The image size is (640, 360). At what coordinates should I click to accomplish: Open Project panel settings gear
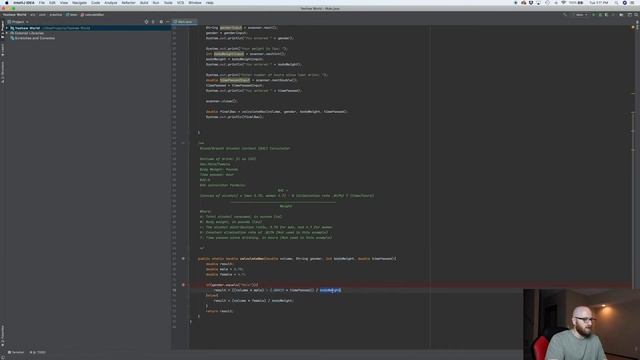161,22
